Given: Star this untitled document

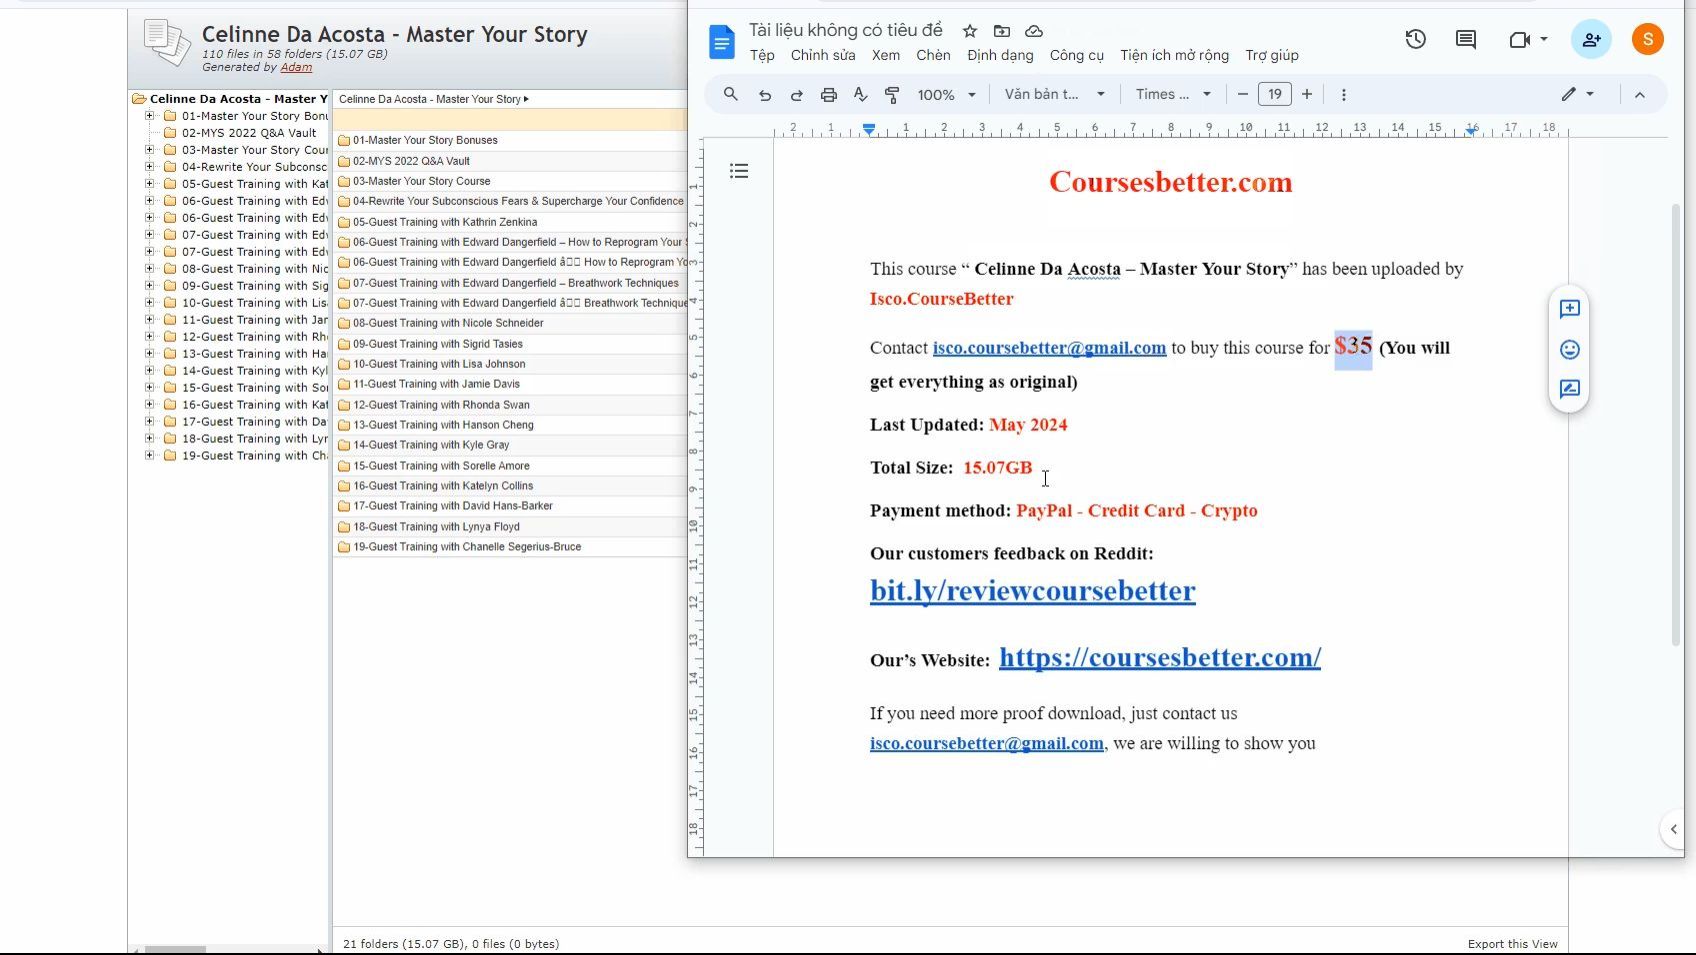Looking at the screenshot, I should (x=969, y=31).
